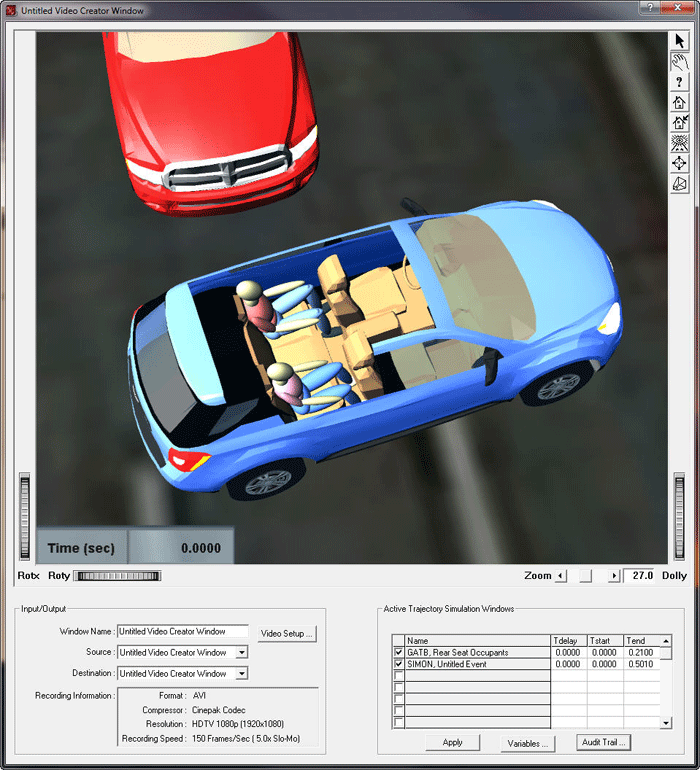This screenshot has width=700, height=770.
Task: Check the first empty trajectory row checkbox
Action: pyautogui.click(x=399, y=676)
